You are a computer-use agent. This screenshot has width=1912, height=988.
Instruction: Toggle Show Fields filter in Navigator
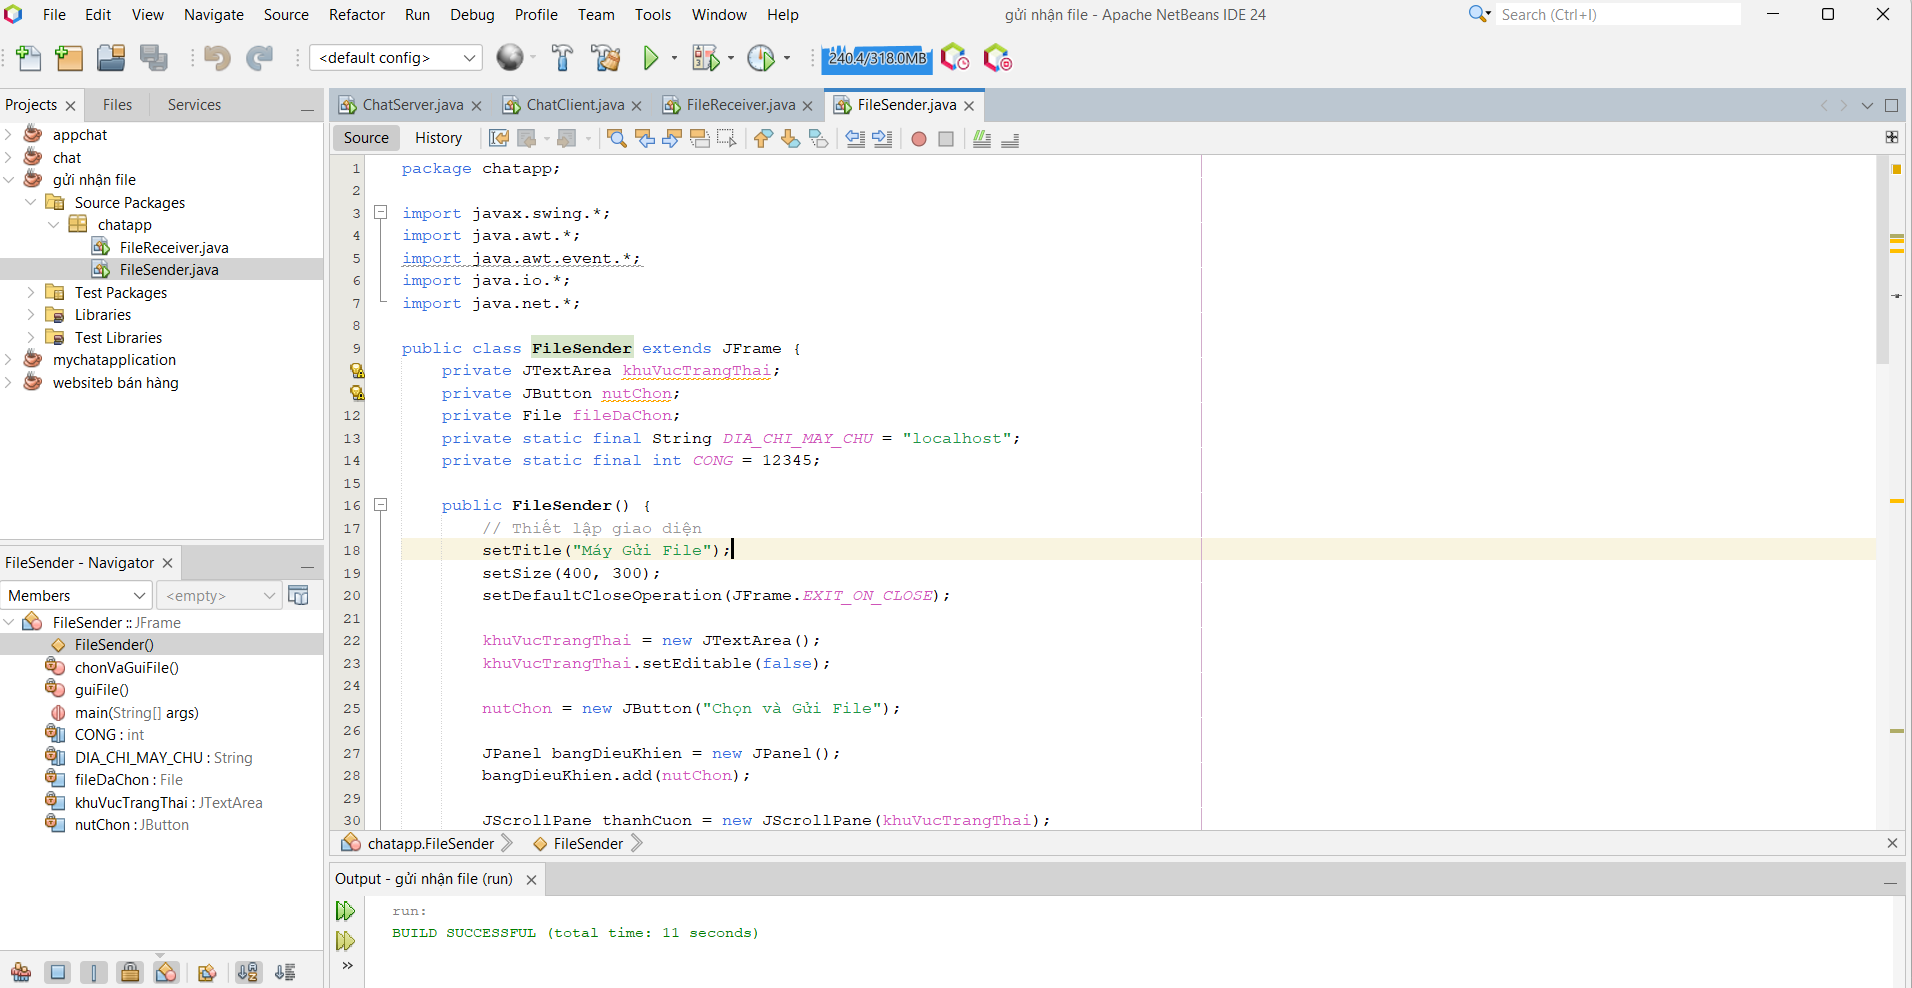[58, 972]
